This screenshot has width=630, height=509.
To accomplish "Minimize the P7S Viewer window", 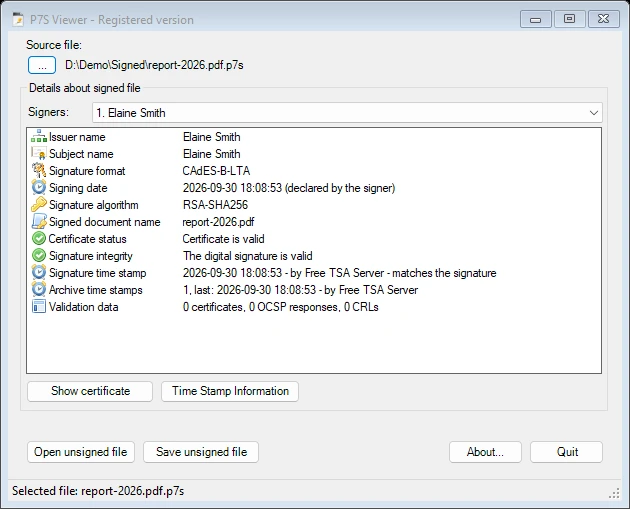I will [x=535, y=19].
